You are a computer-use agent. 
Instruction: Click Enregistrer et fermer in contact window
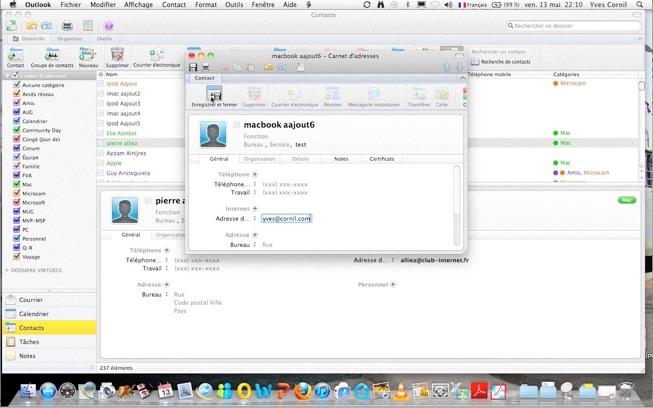(214, 97)
